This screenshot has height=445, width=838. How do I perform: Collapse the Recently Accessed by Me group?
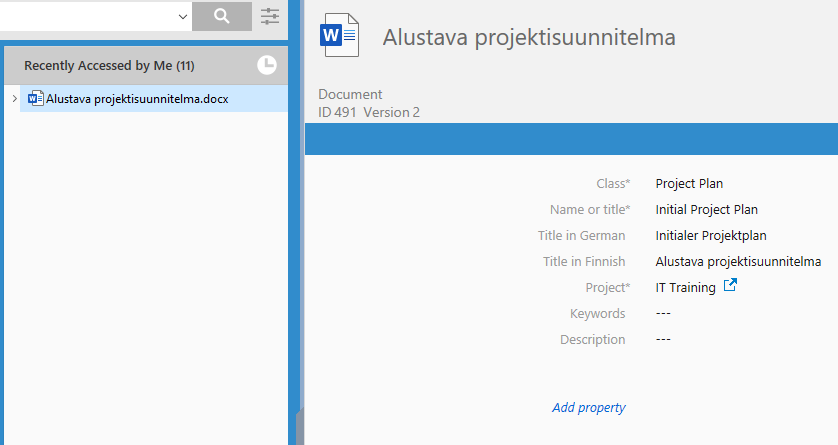click(x=109, y=66)
